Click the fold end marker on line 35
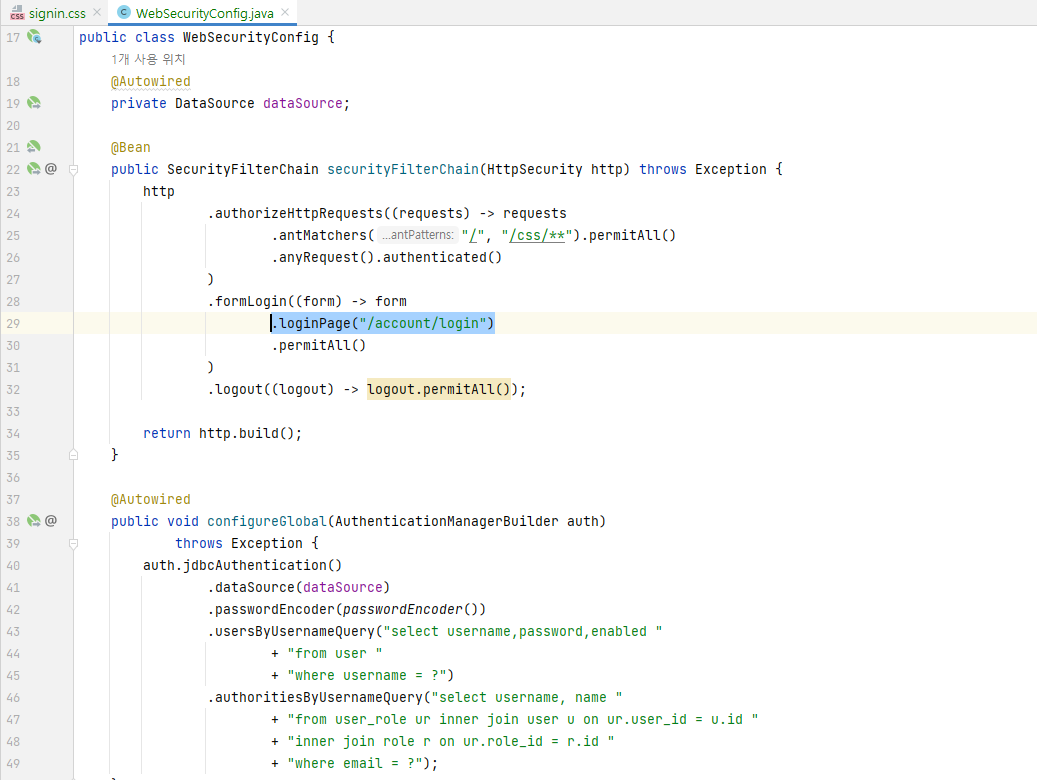Viewport: 1037px width, 780px height. pos(73,455)
